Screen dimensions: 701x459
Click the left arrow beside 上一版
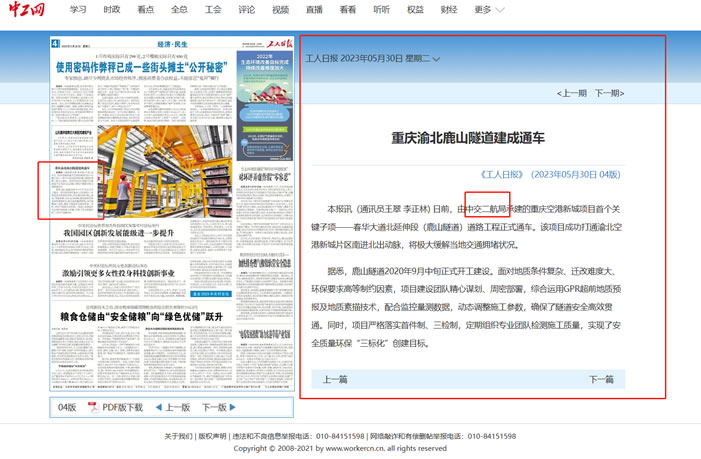tap(158, 408)
